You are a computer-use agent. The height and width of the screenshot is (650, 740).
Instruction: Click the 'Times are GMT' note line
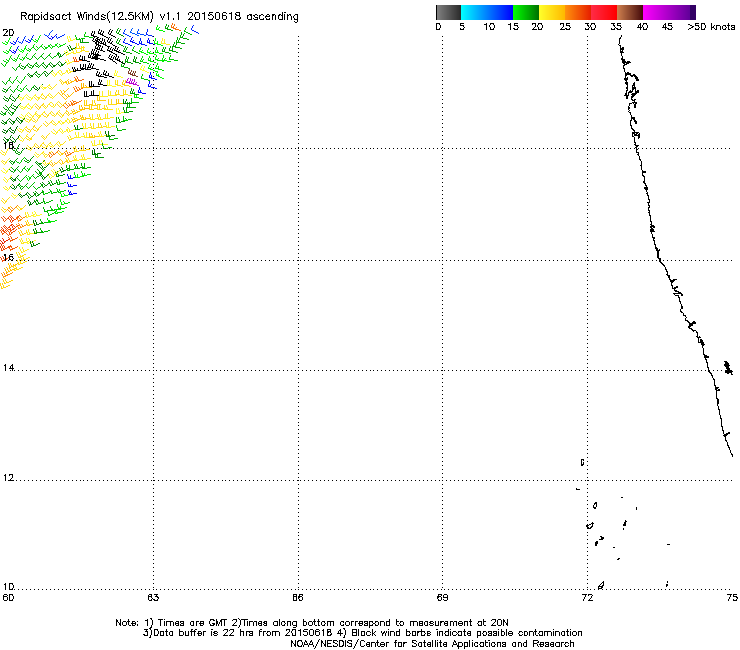pyautogui.click(x=312, y=623)
